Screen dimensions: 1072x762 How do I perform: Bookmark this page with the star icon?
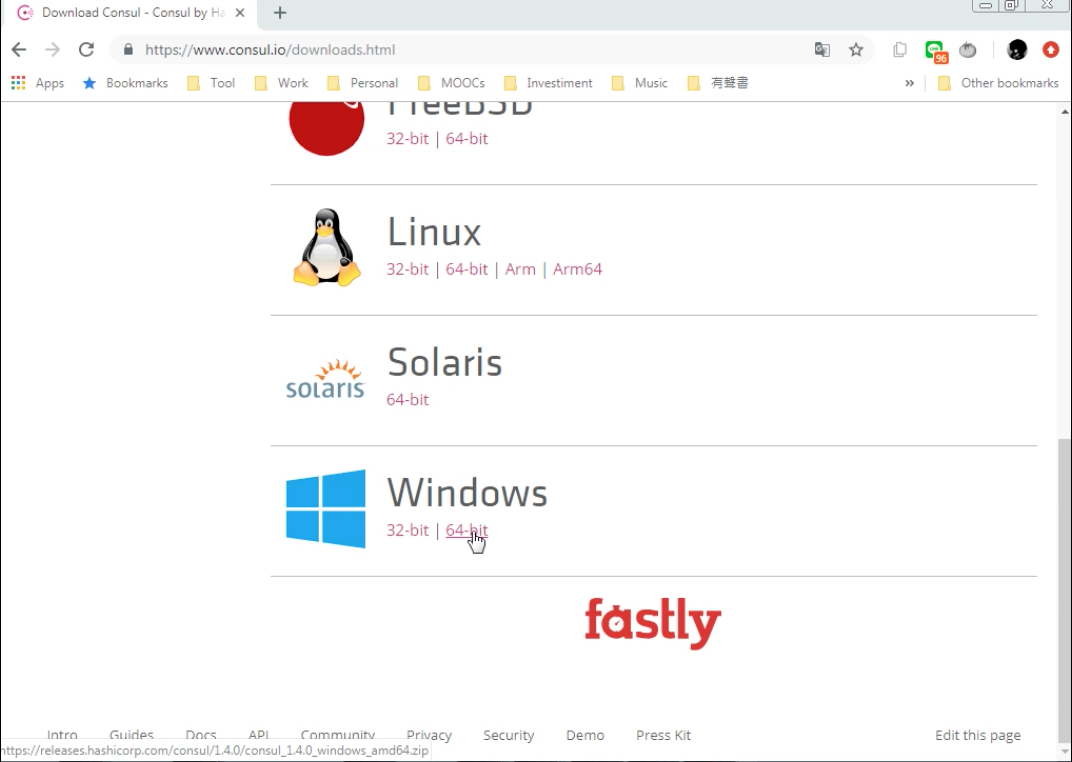856,50
